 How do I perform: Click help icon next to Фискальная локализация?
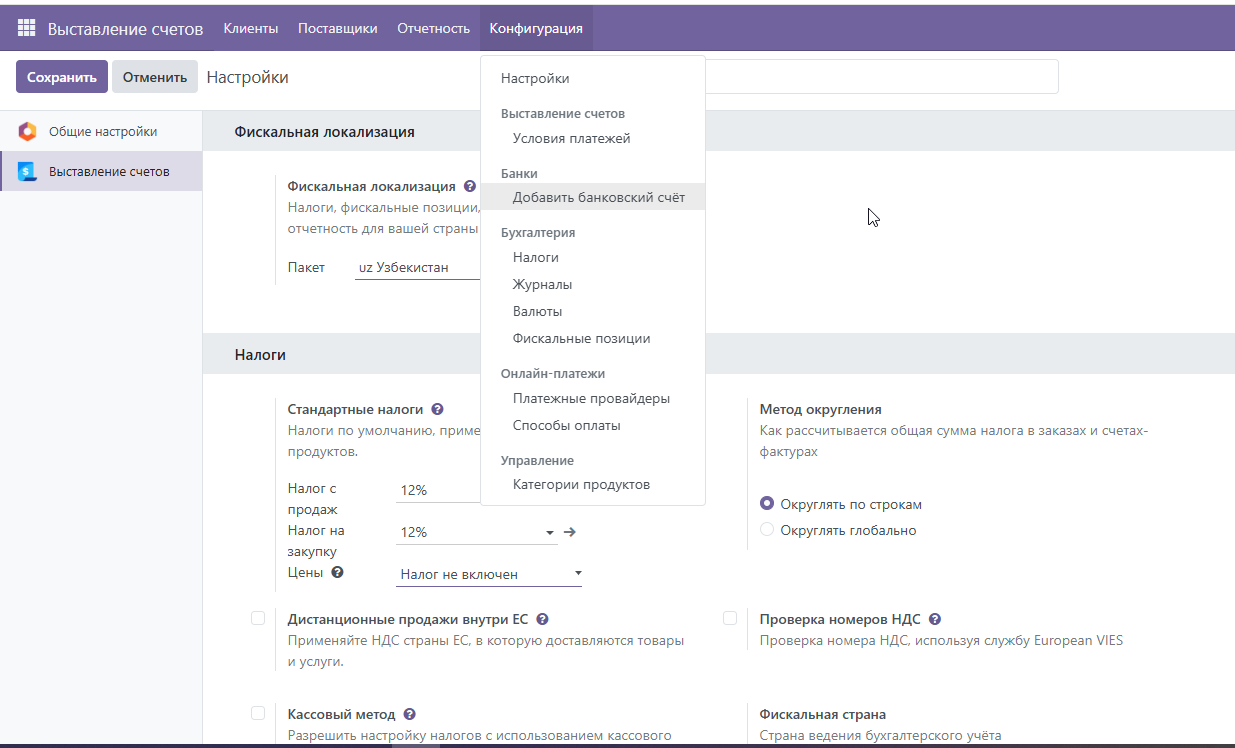469,186
